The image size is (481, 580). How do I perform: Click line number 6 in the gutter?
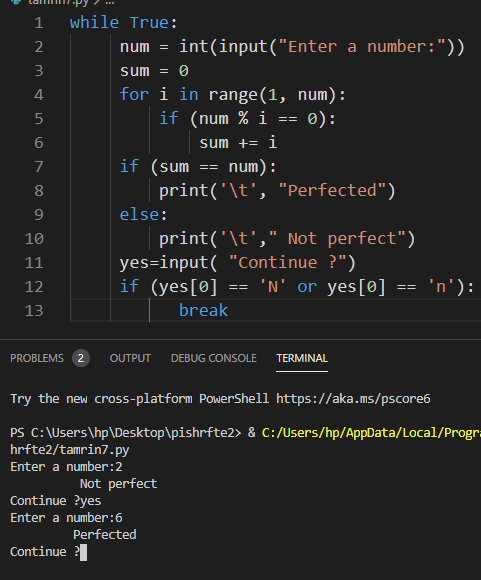pos(38,143)
